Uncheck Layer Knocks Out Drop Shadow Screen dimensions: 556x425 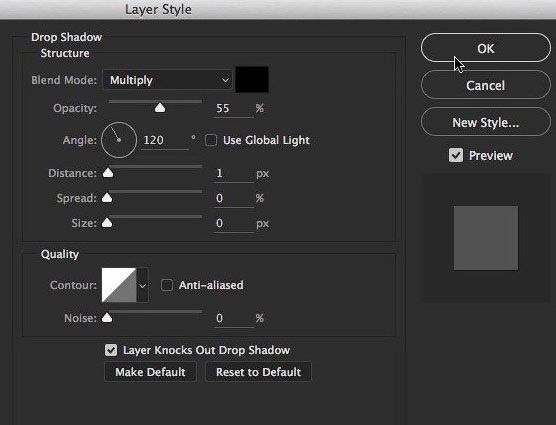(111, 350)
